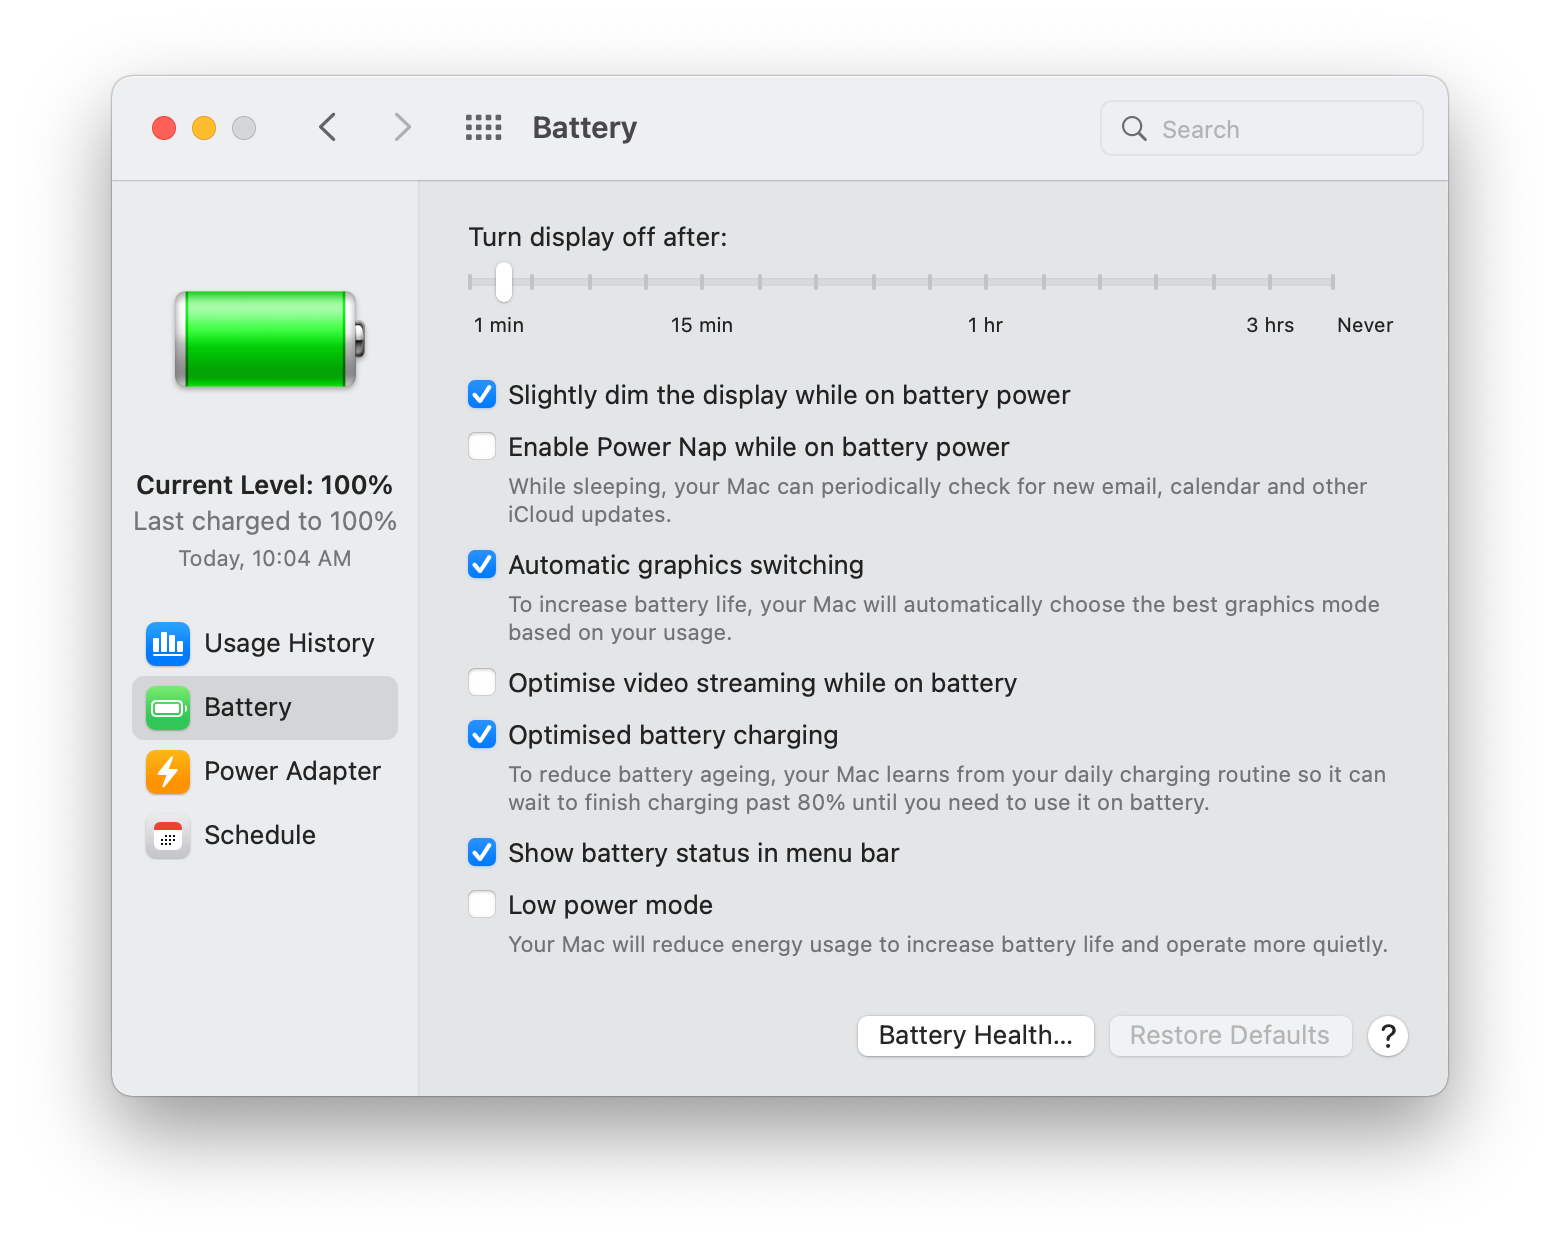1560x1244 pixels.
Task: Click Restore Defaults
Action: click(x=1229, y=1035)
